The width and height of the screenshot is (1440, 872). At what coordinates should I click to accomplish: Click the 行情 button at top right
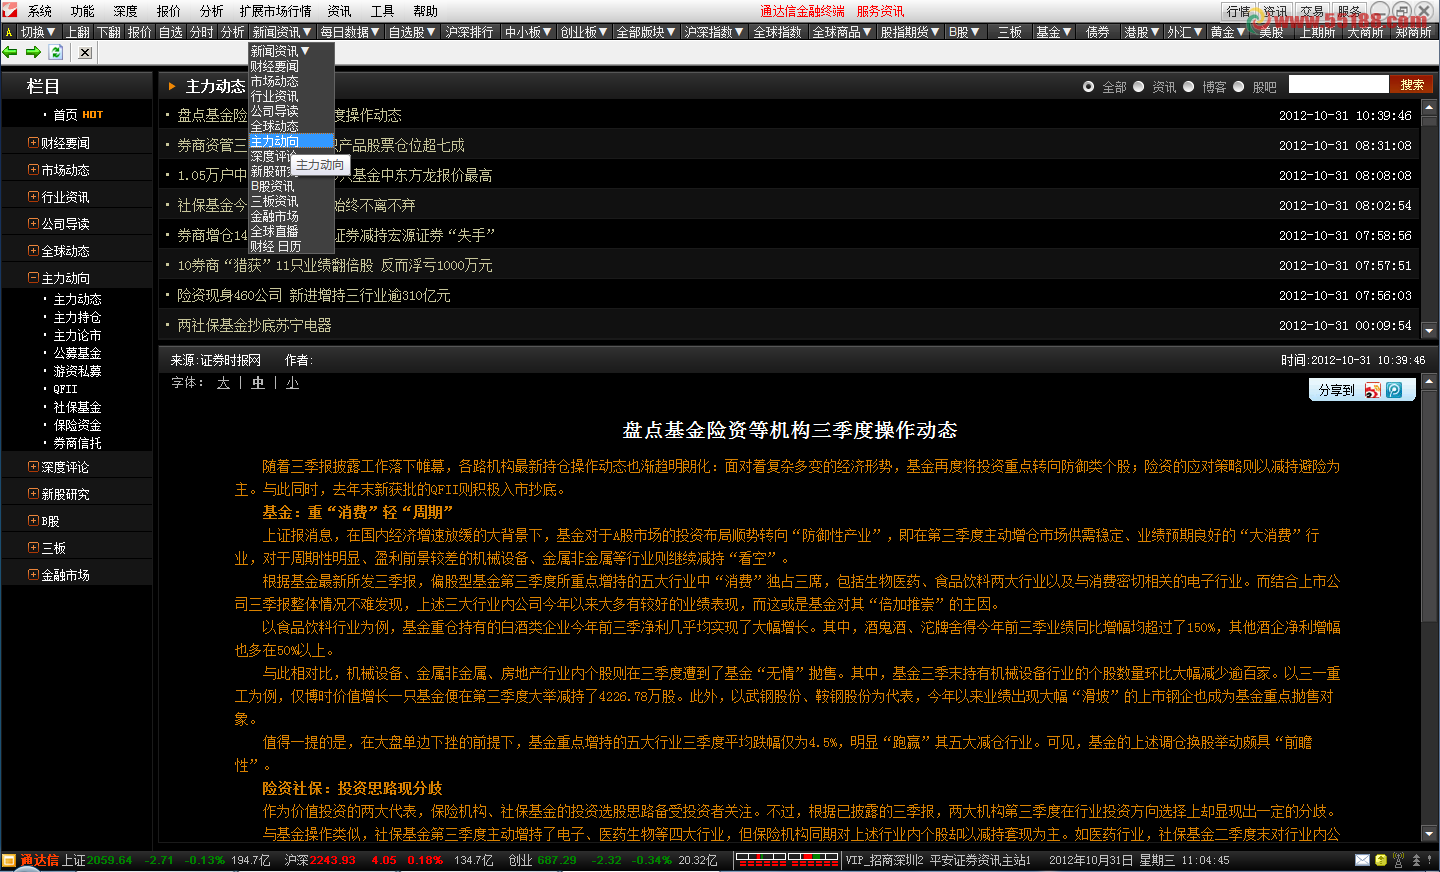click(1239, 11)
